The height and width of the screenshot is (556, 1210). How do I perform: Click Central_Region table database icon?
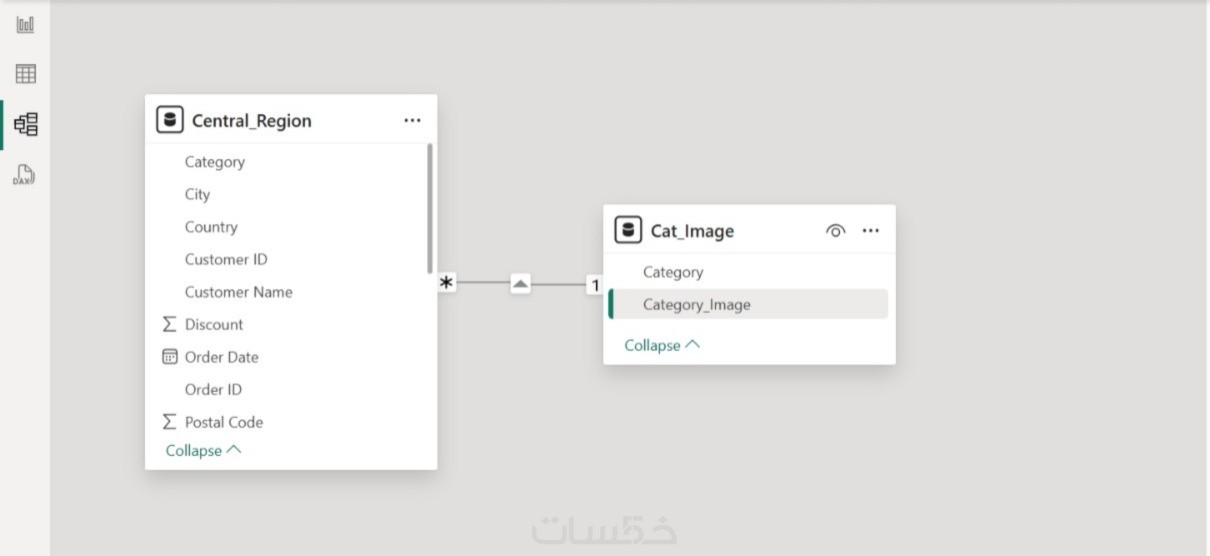click(x=170, y=120)
